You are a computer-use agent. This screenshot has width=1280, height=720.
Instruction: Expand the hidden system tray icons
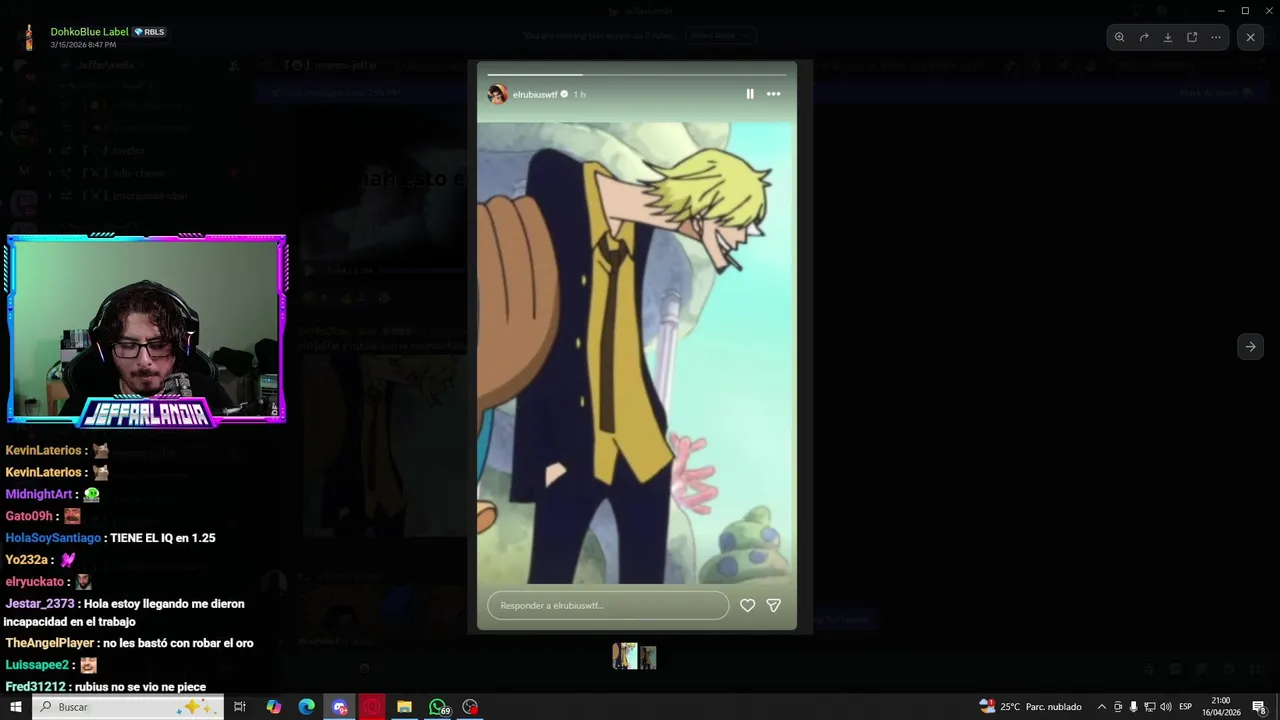[x=1102, y=707]
